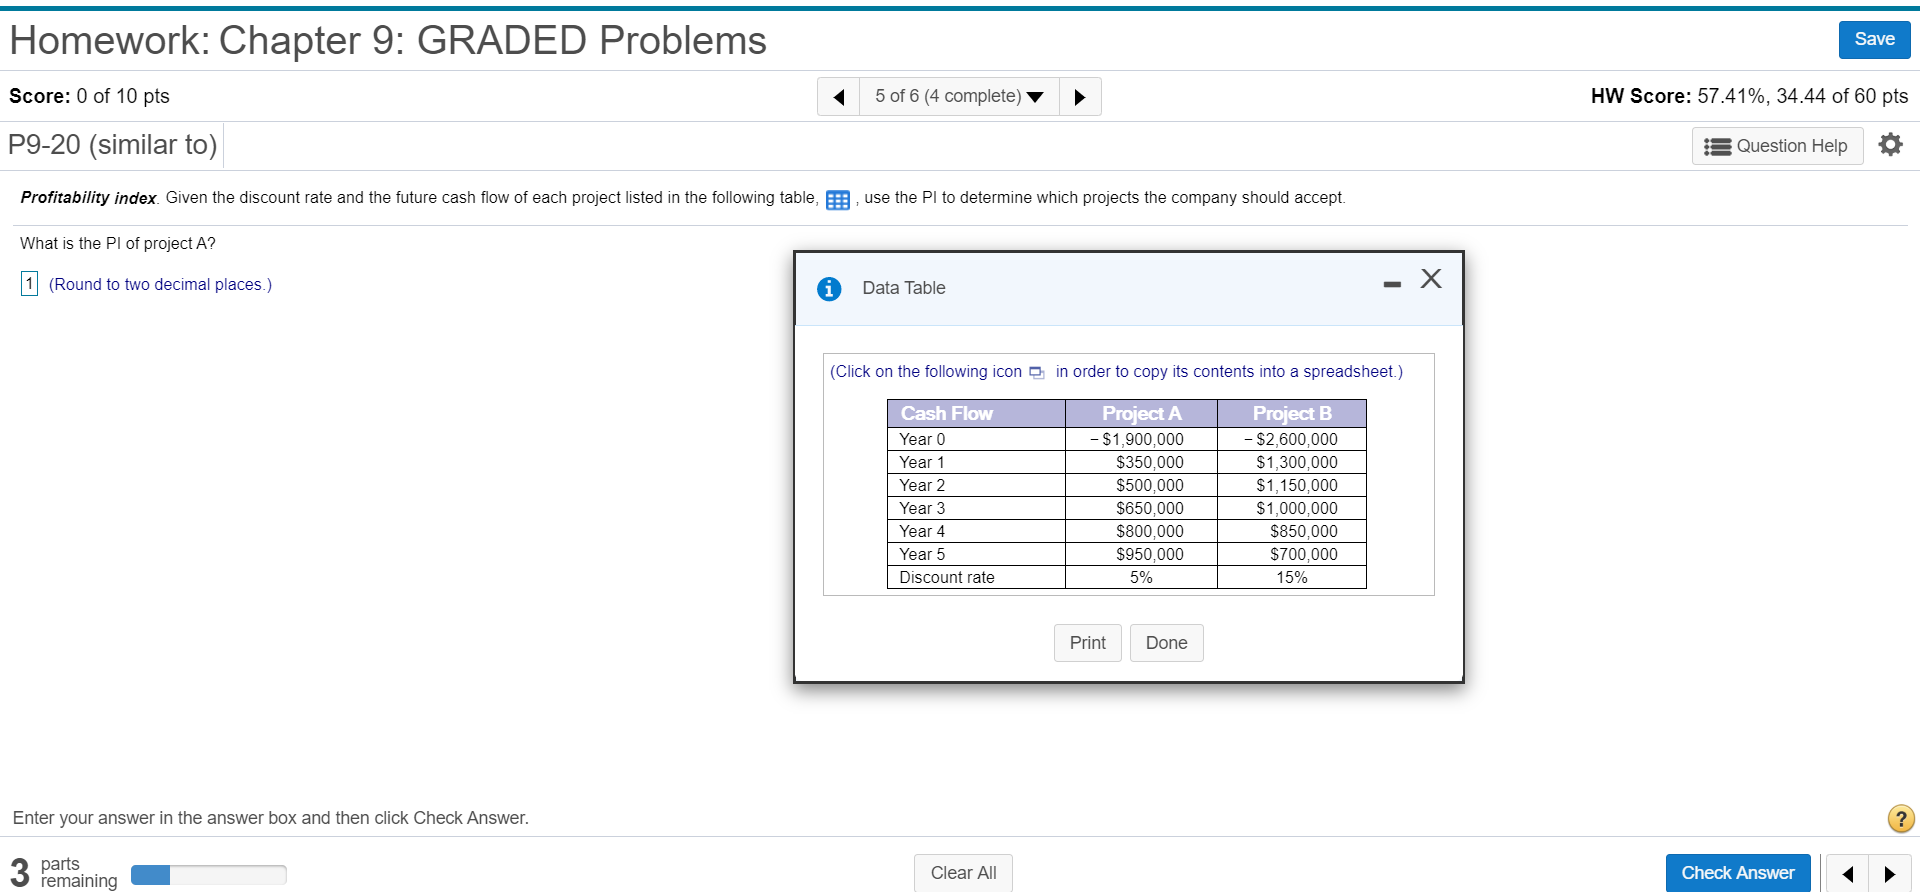Screen dimensions: 1920x892
Task: Click the Year 1 row label
Action: [x=922, y=462]
